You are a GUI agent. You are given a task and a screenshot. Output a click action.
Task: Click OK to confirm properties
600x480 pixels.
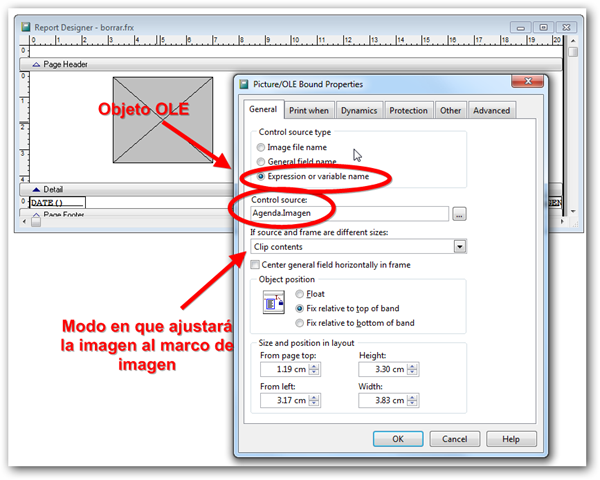(398, 439)
